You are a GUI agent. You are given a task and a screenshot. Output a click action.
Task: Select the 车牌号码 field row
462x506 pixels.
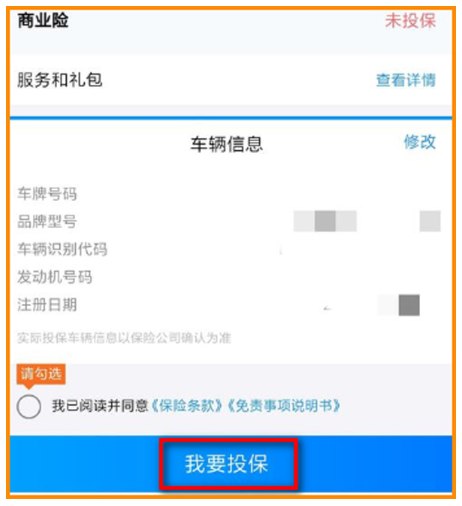(x=231, y=194)
